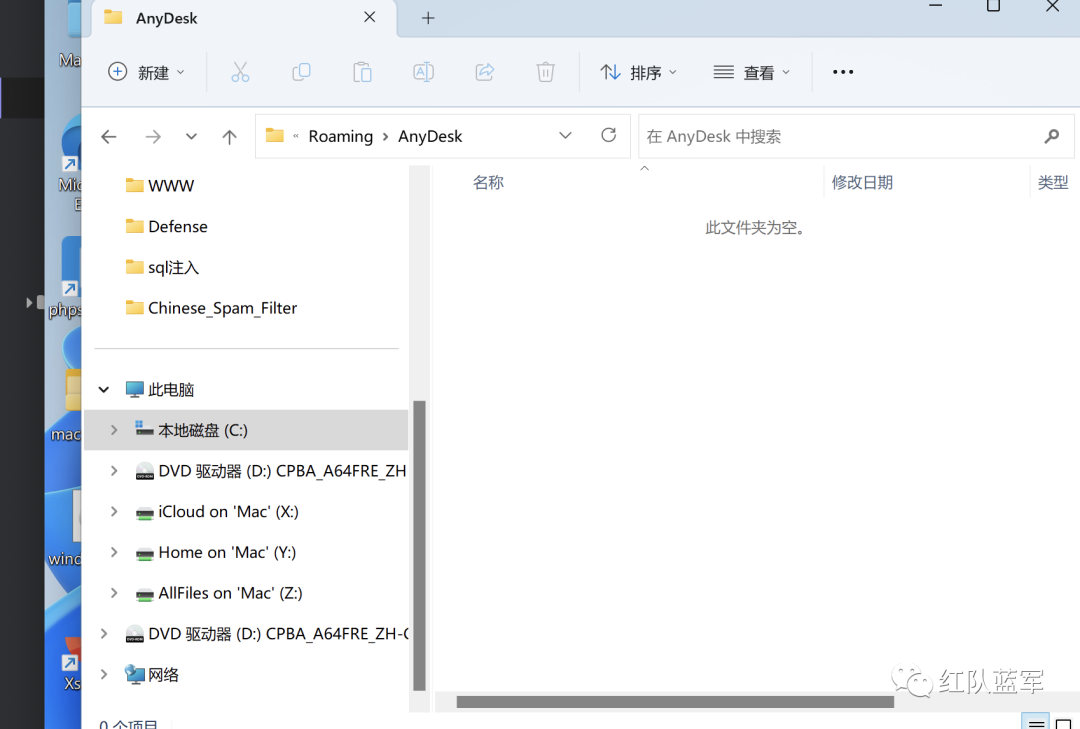The height and width of the screenshot is (729, 1080).
Task: Add a new Explorer tab
Action: pos(428,18)
